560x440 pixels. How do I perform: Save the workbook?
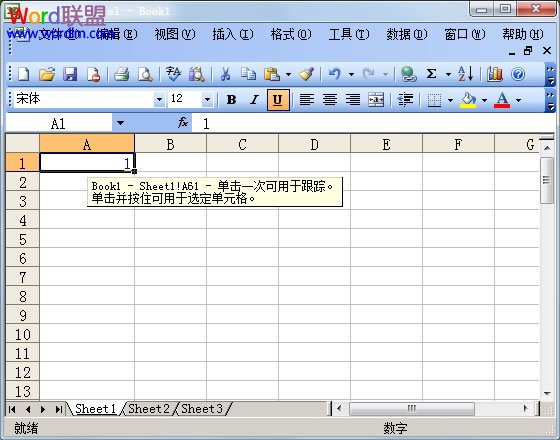pos(70,74)
